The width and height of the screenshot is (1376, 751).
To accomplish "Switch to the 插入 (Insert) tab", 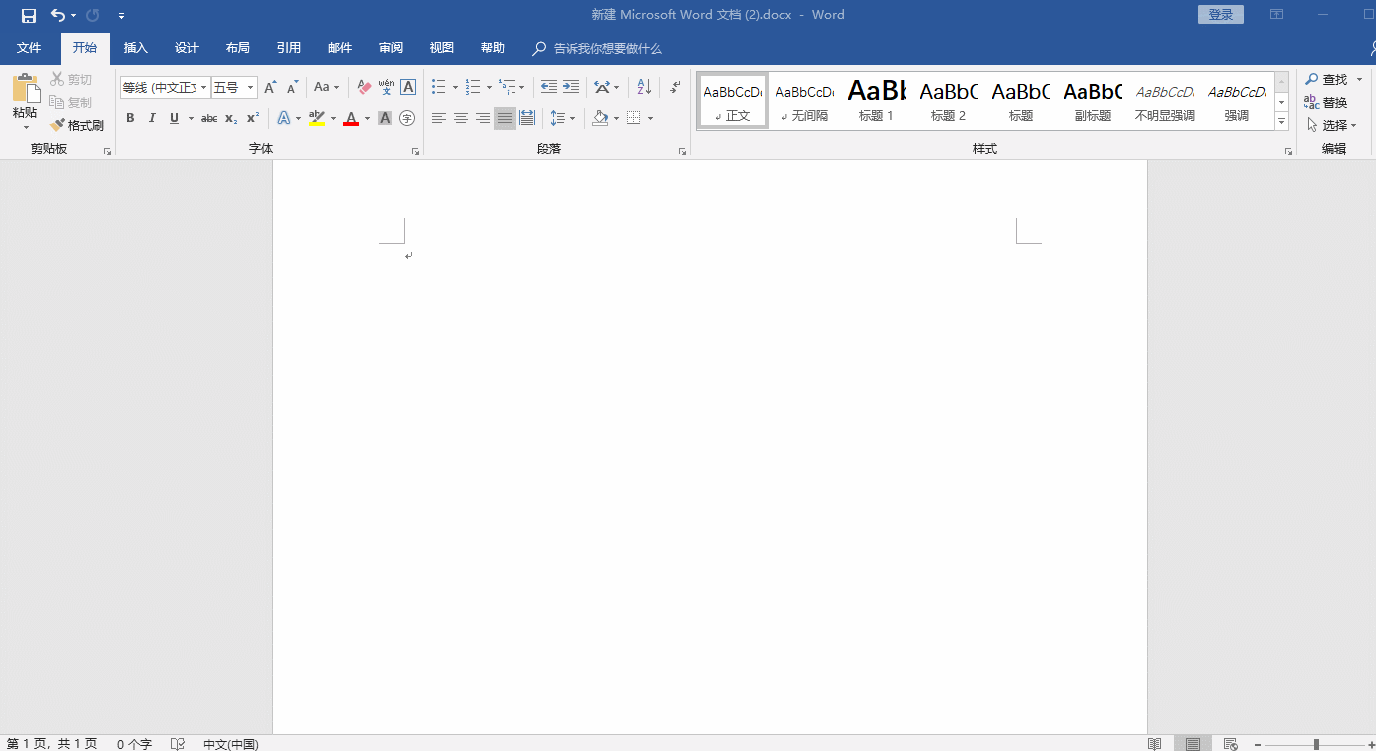I will [x=135, y=48].
